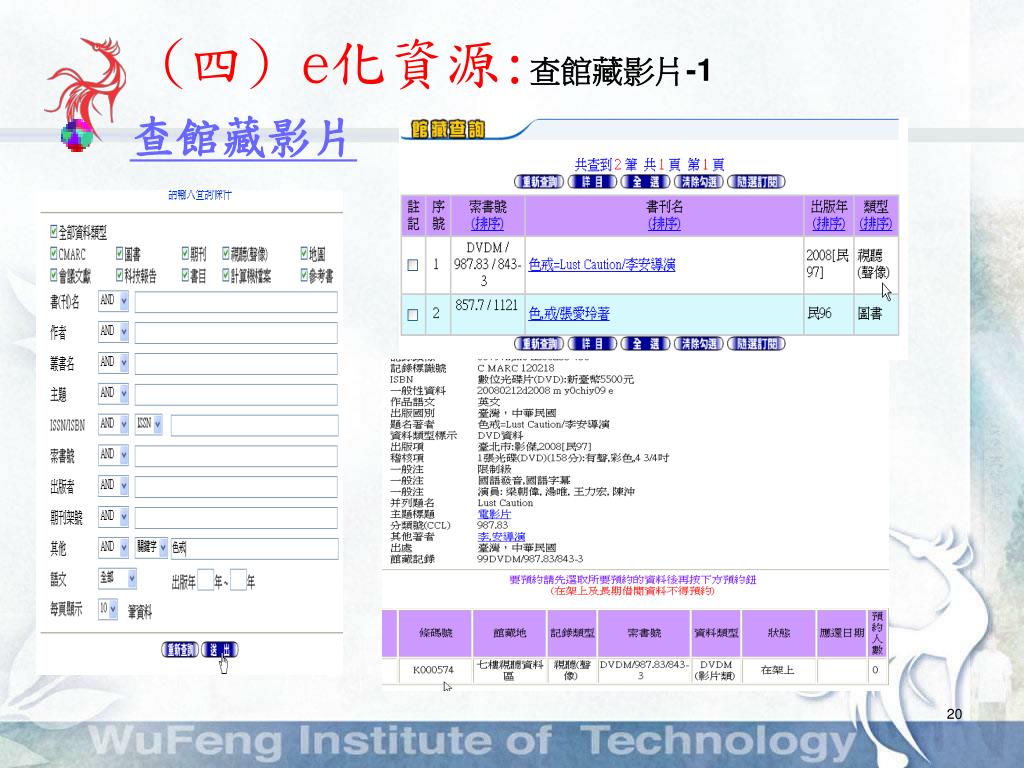Click 隨選訂閱 button below results table
The width and height of the screenshot is (1024, 768).
[x=756, y=344]
